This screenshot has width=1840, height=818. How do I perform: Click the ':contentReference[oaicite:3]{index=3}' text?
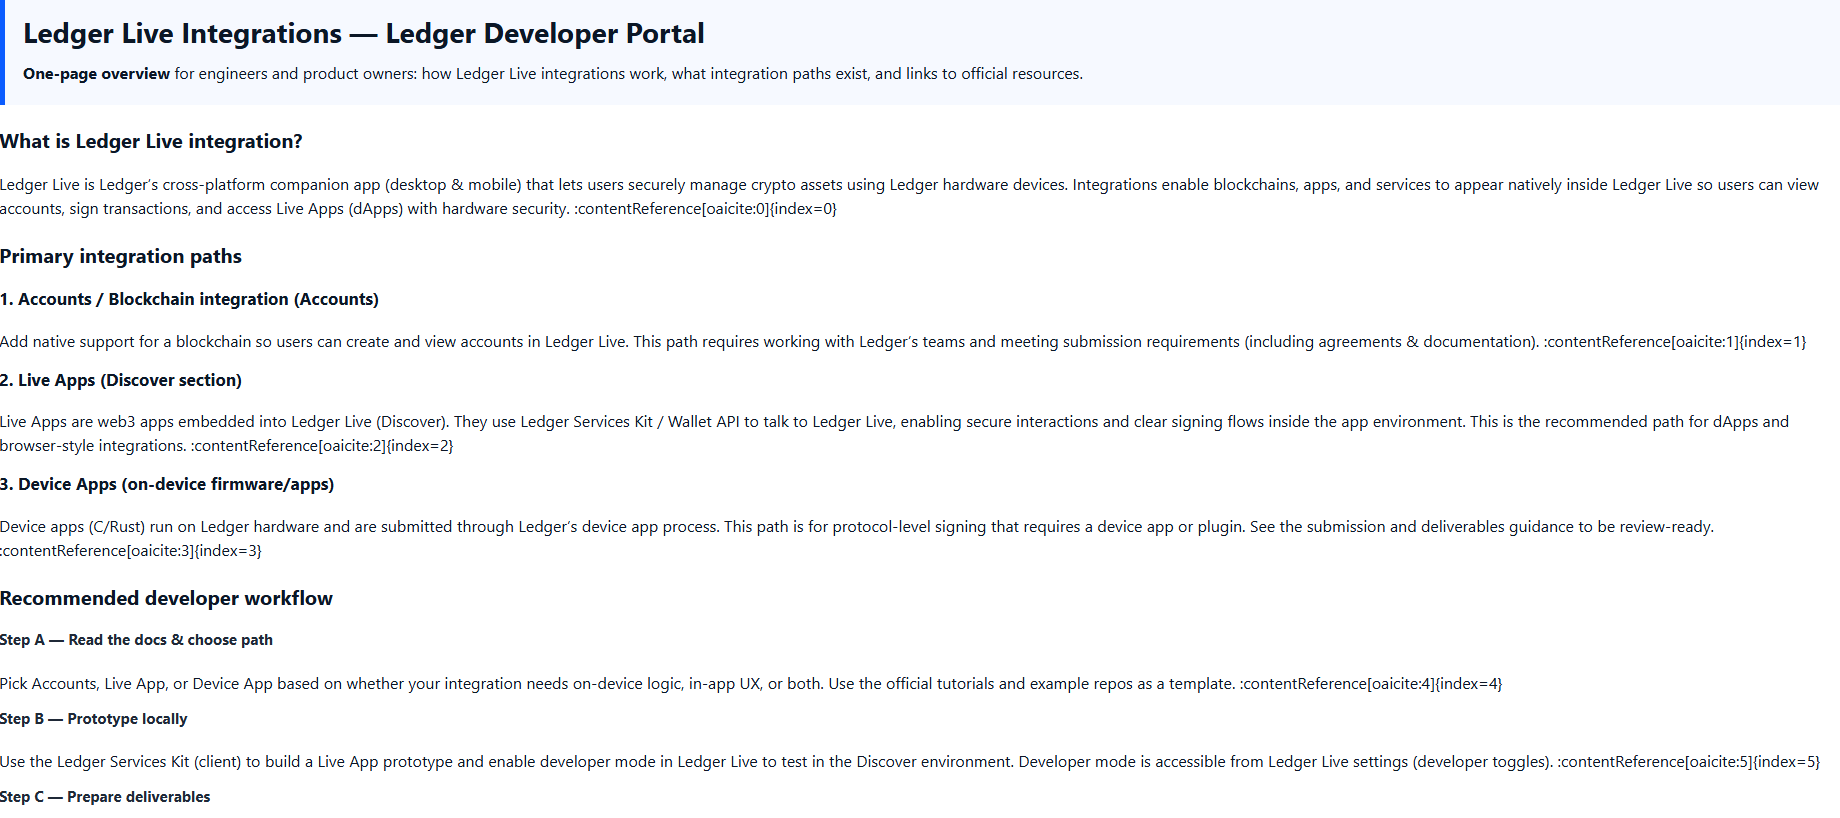[x=131, y=551]
